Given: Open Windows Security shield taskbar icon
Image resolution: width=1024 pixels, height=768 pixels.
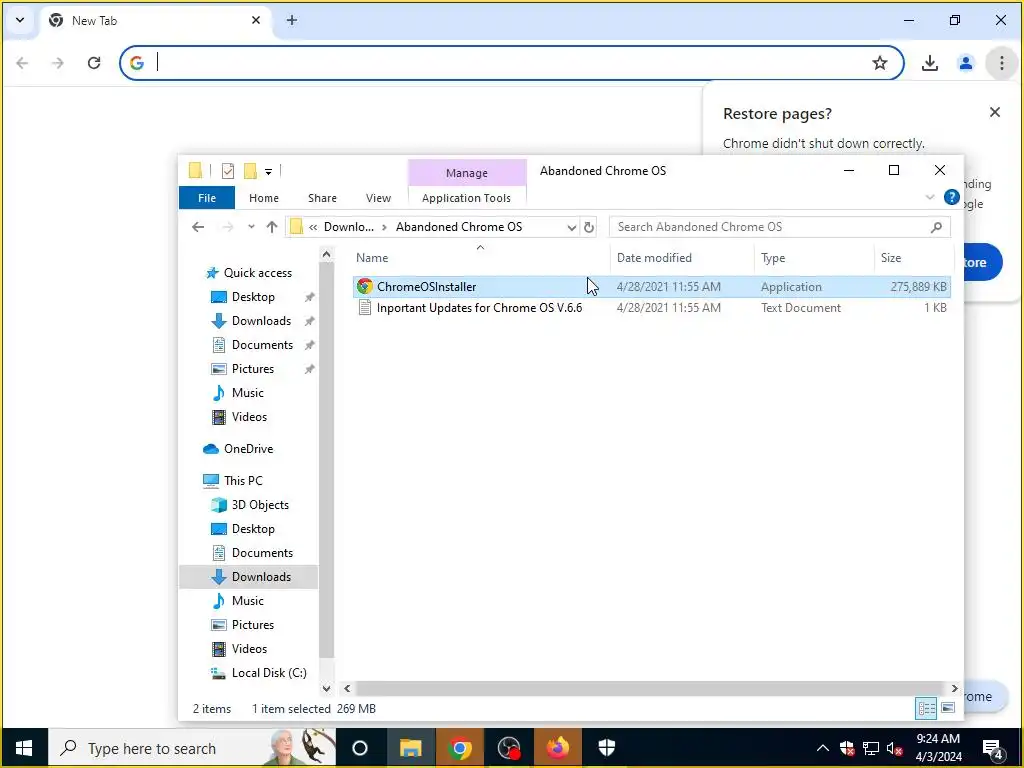Looking at the screenshot, I should [607, 748].
